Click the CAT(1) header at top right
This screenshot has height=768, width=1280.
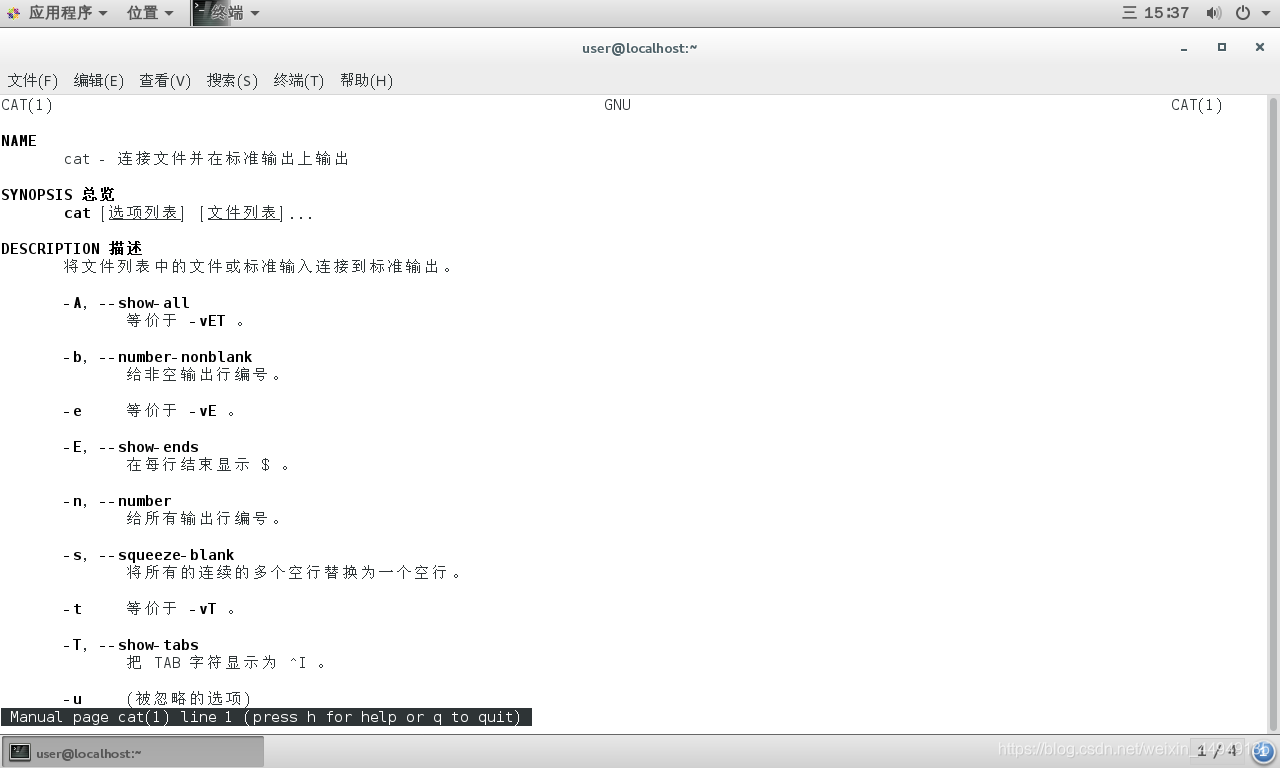pos(1197,105)
